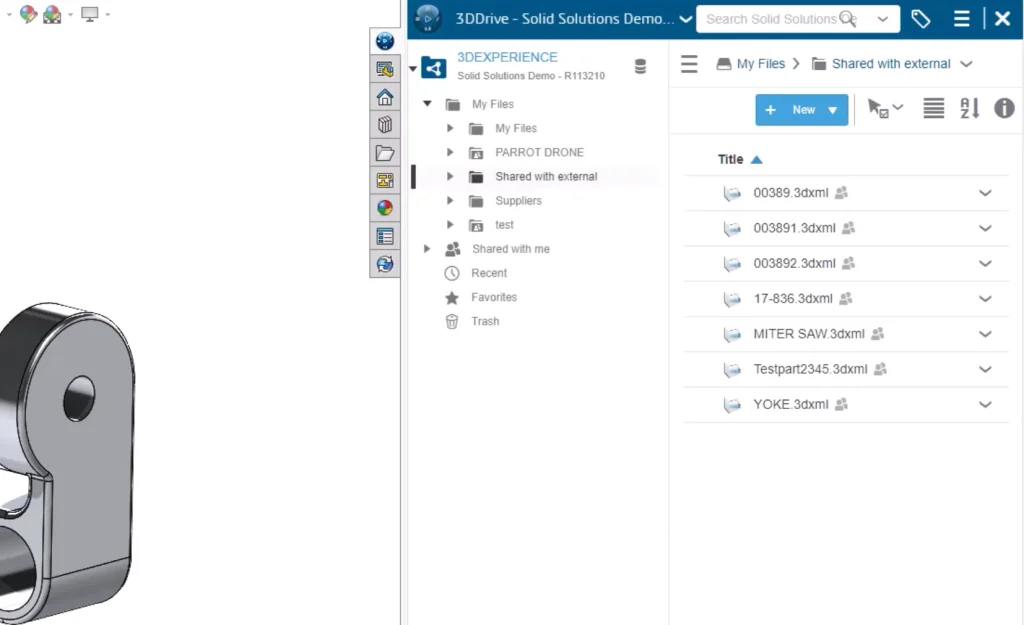Open the globe refresh tab in task pane

pos(385,264)
